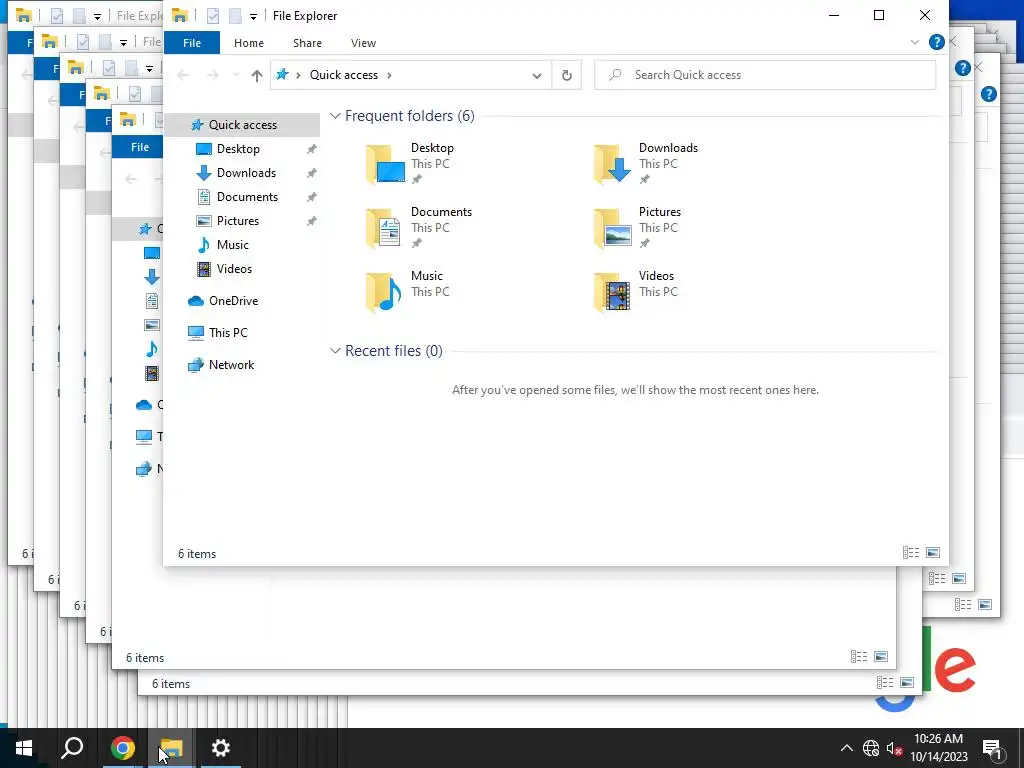This screenshot has height=768, width=1024.
Task: Select the Desktop folder icon in Frequent folders
Action: tap(385, 164)
